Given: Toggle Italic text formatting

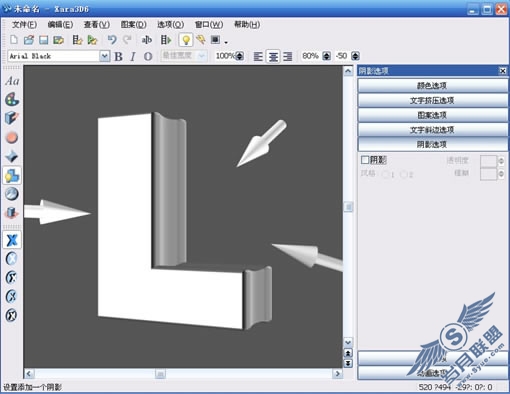Looking at the screenshot, I should point(133,56).
